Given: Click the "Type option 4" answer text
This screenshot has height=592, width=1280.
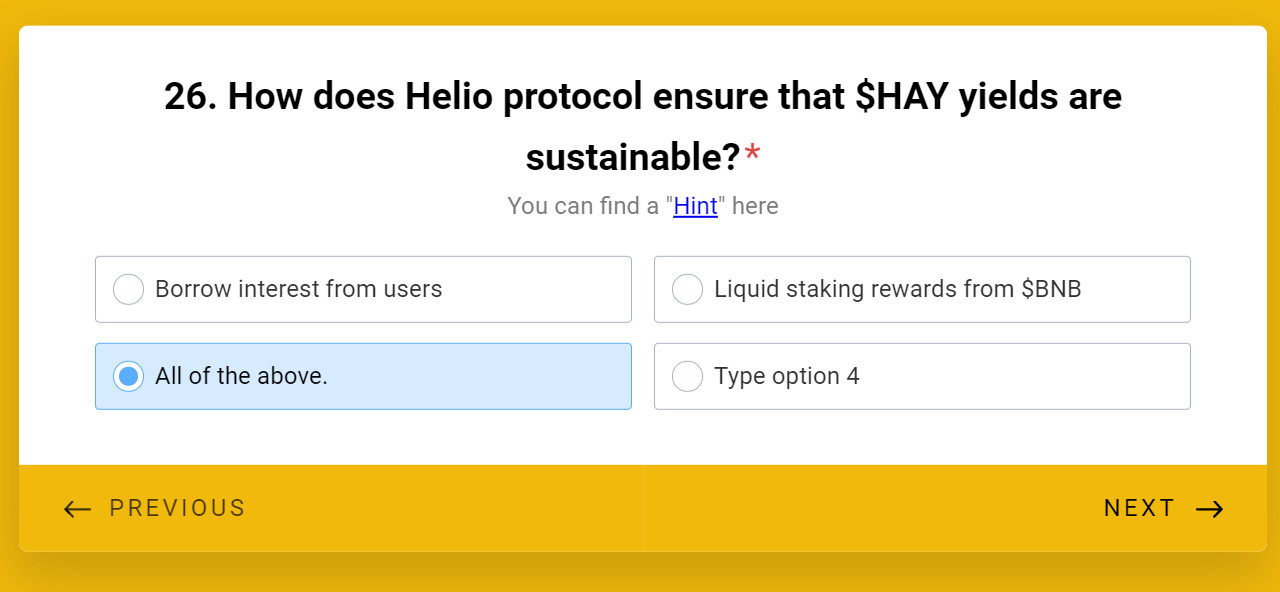Looking at the screenshot, I should (786, 376).
